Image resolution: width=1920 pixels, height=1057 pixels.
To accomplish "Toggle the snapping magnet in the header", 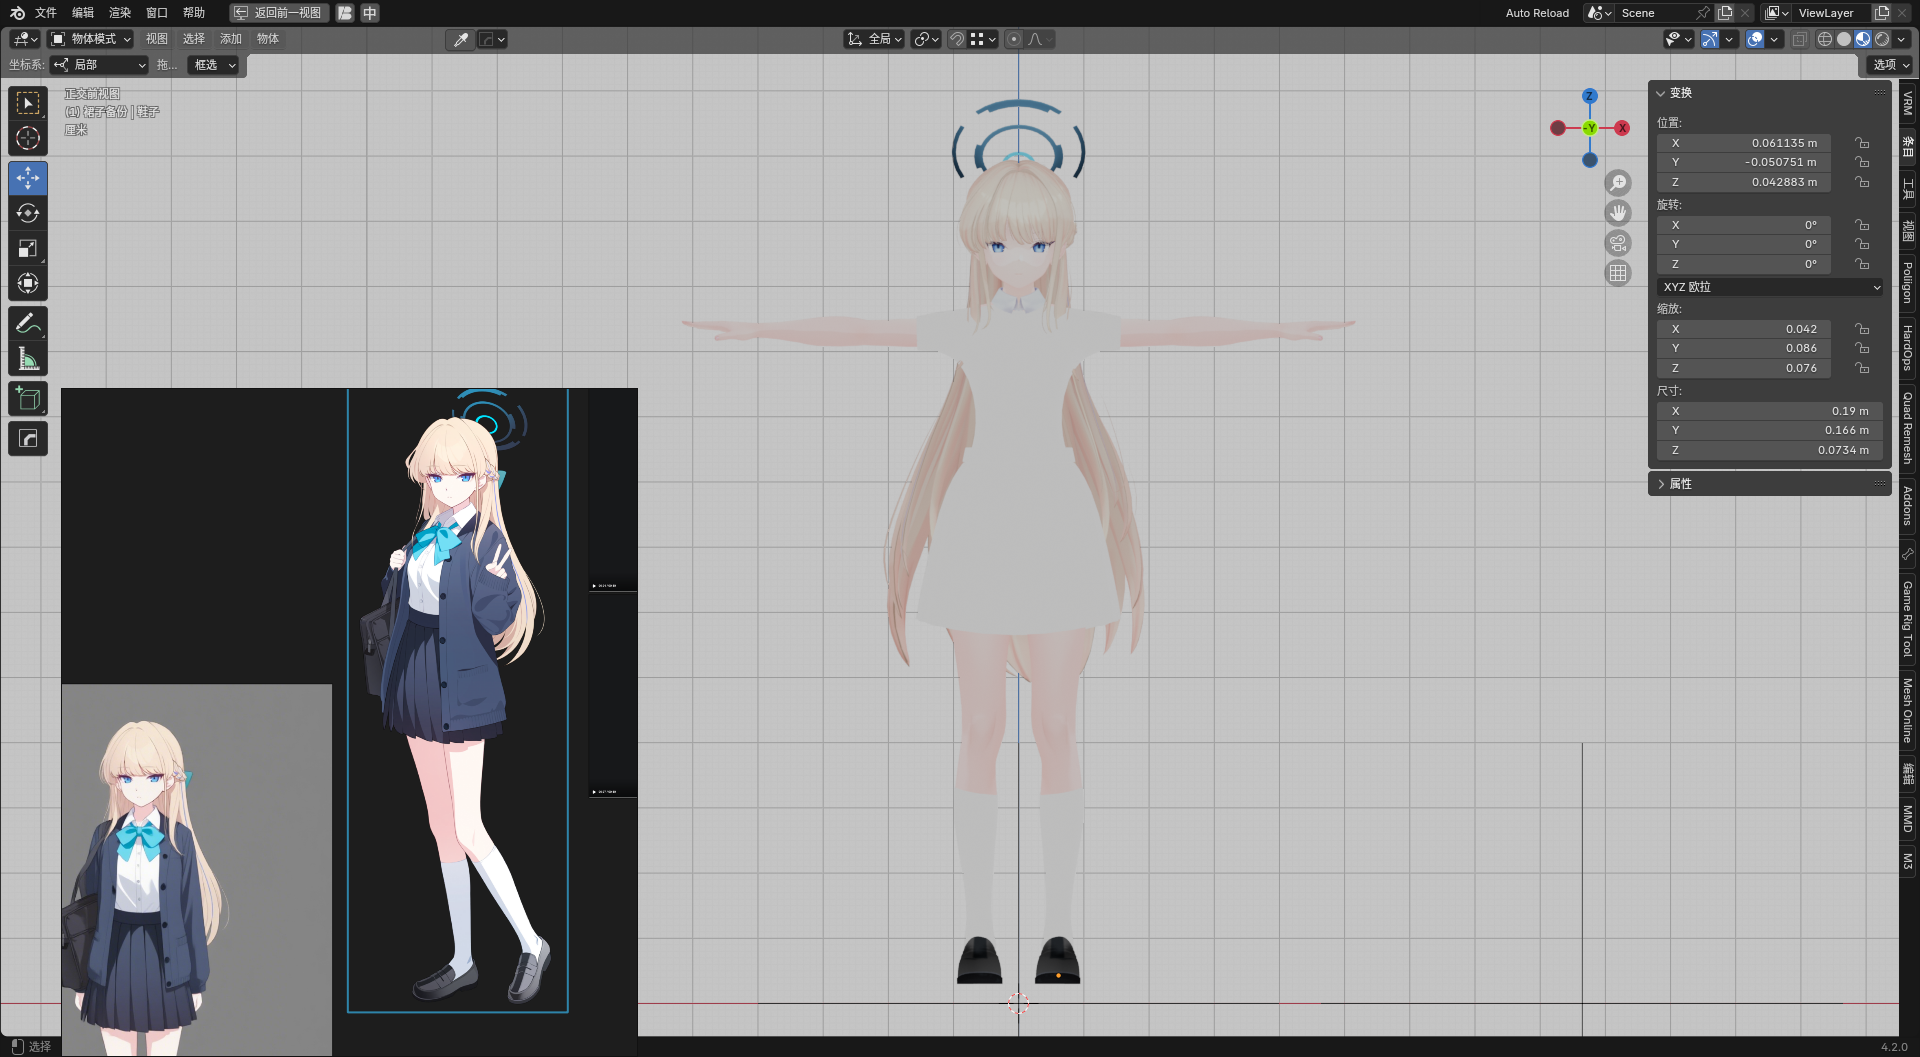I will point(957,39).
